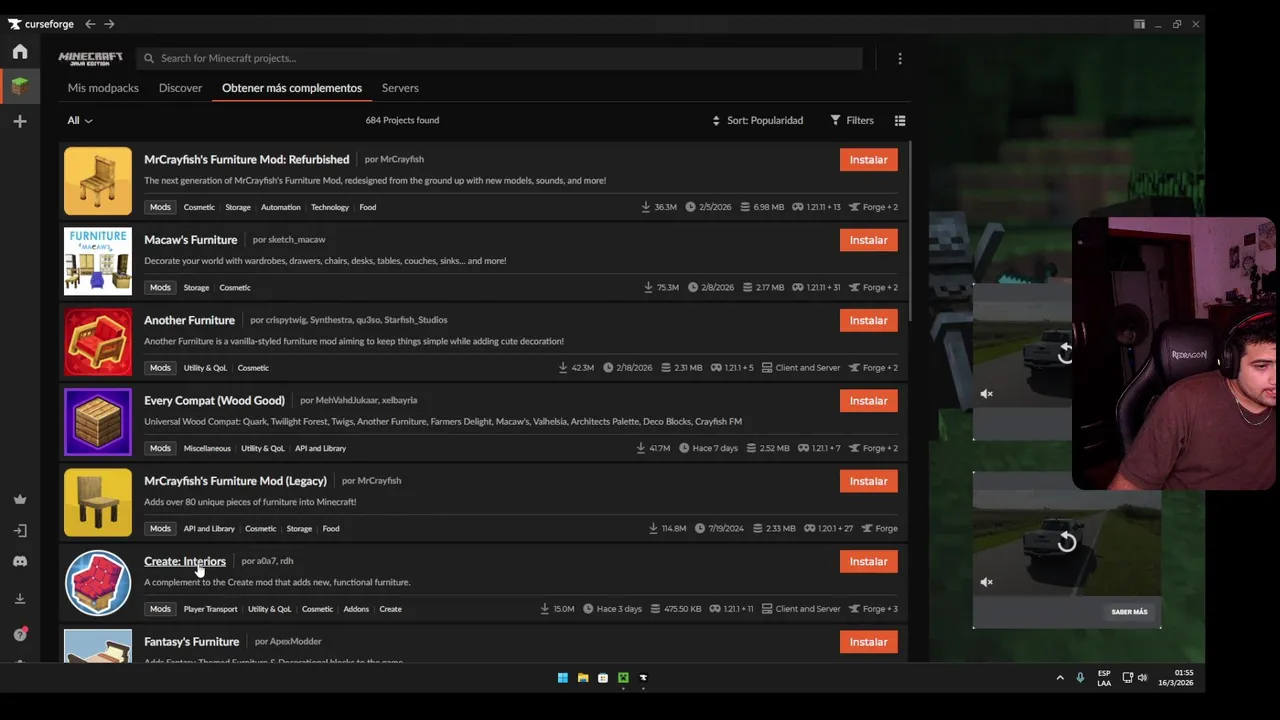Click the Filters funnel button
1280x720 pixels.
point(852,120)
